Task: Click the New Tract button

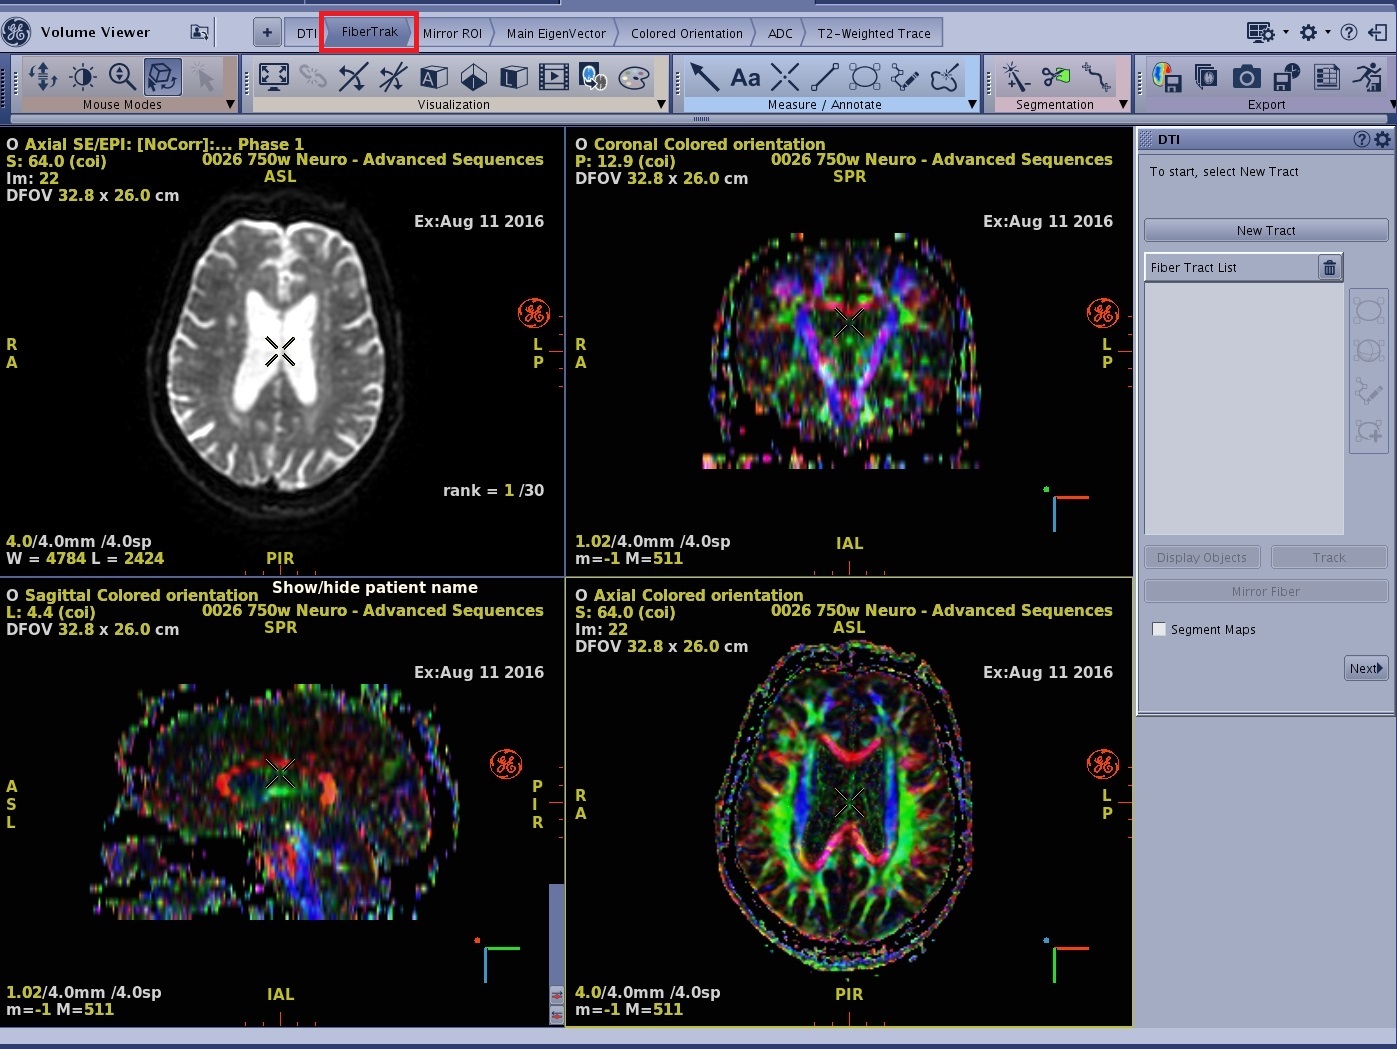Action: (1265, 230)
